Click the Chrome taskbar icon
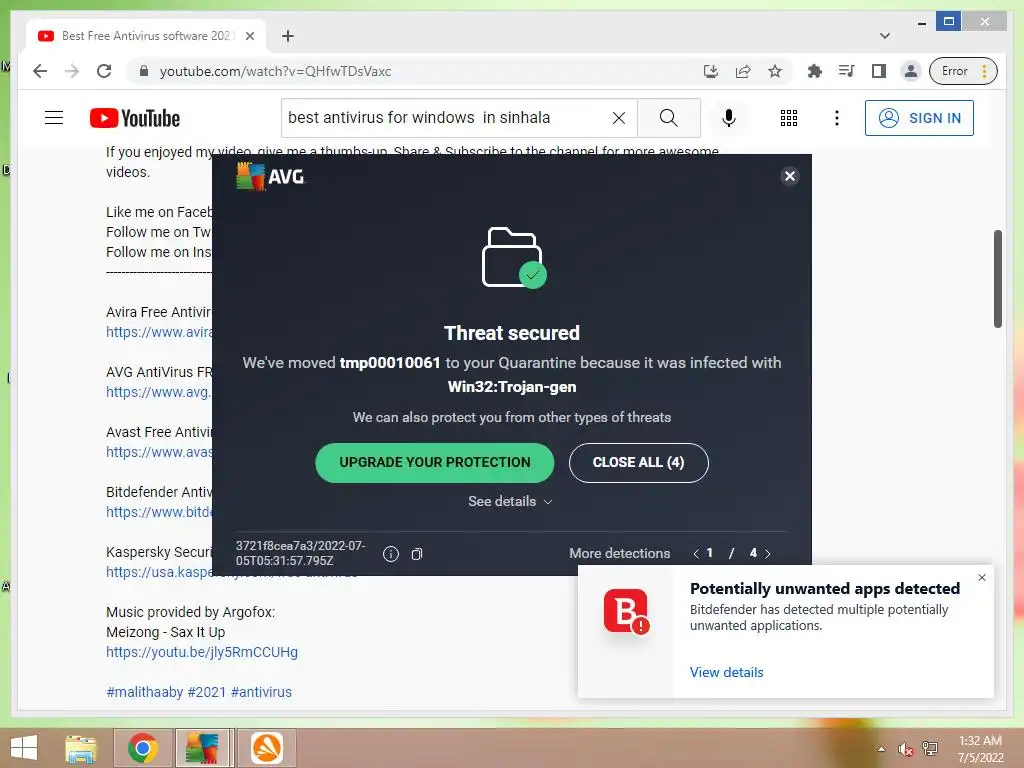1024x768 pixels. [x=143, y=748]
